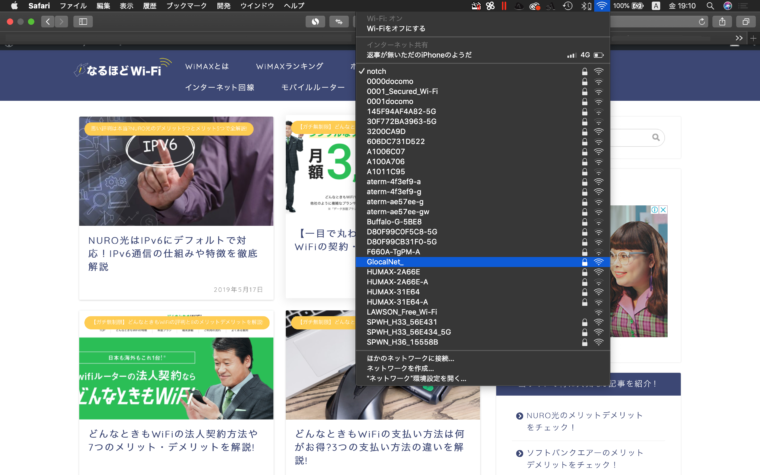Select SPWH_H33_56E431 network
Image resolution: width=760 pixels, height=475 pixels.
point(482,322)
